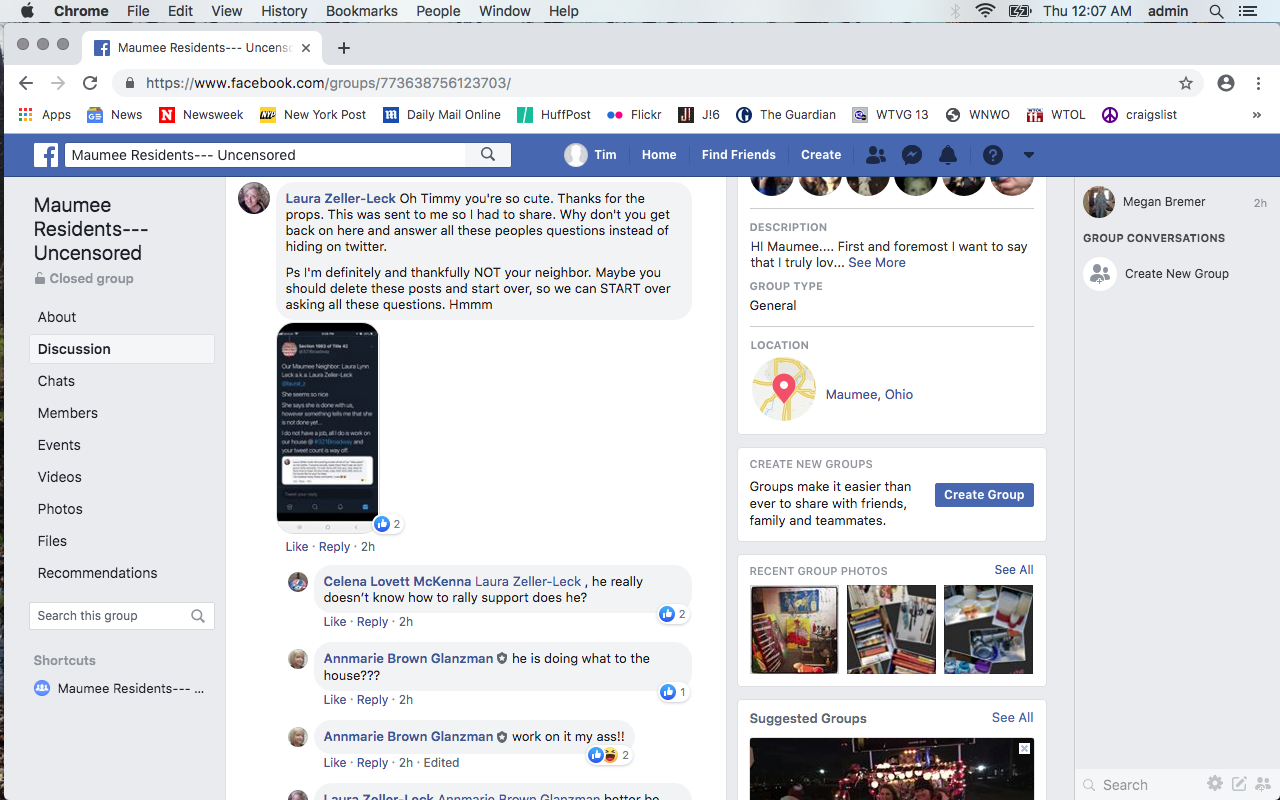Image resolution: width=1280 pixels, height=800 pixels.
Task: Open the notifications bell icon
Action: click(948, 155)
